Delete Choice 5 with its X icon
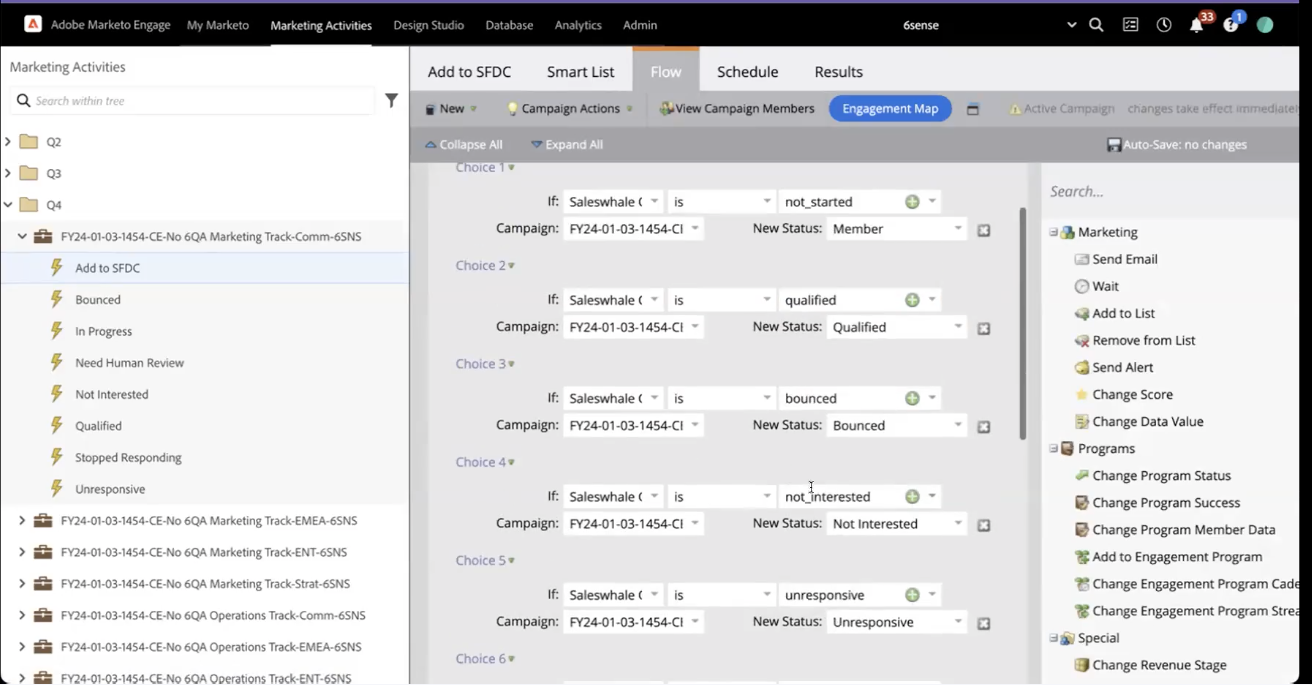Screen dimensions: 1312x686 [x=984, y=623]
